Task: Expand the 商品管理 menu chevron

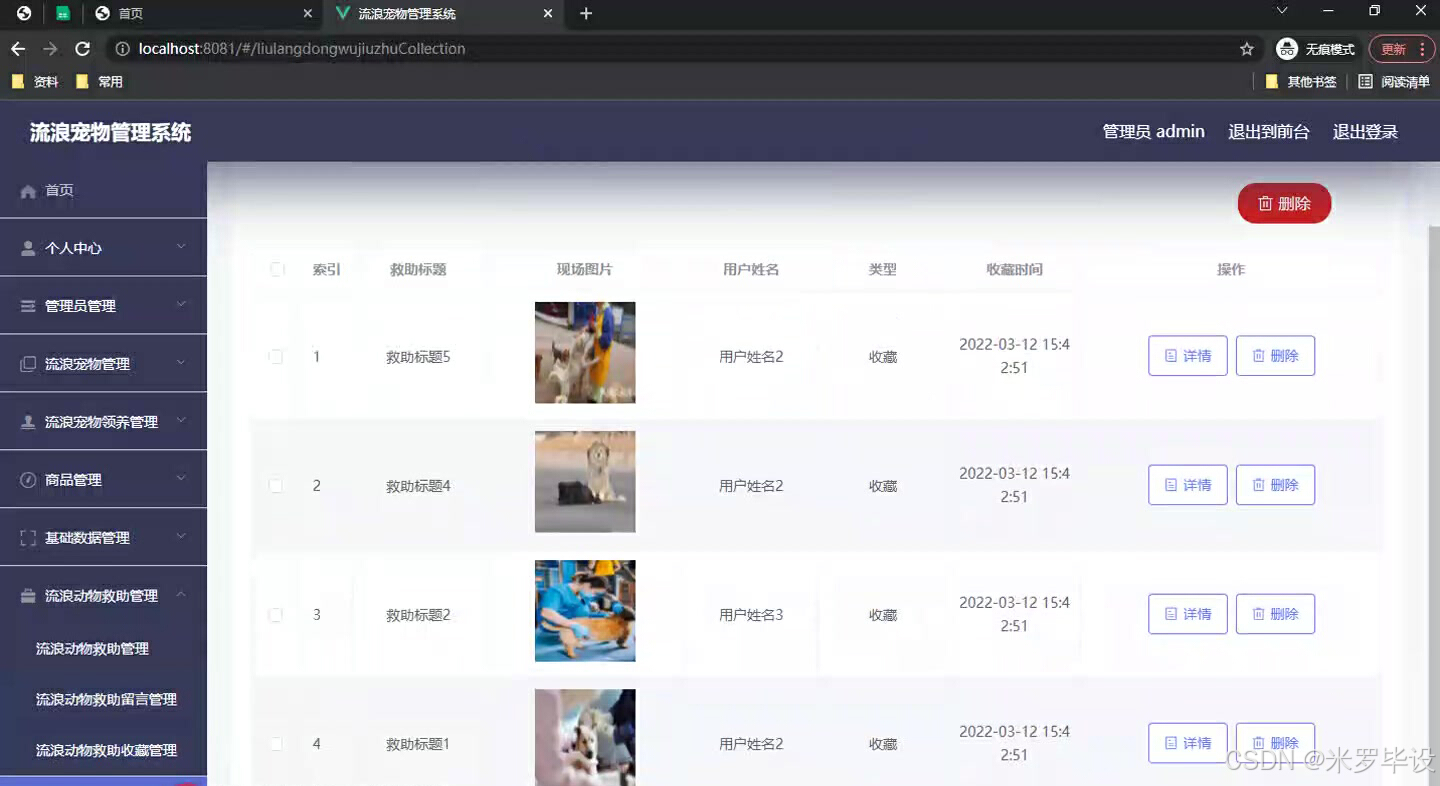Action: [x=181, y=479]
